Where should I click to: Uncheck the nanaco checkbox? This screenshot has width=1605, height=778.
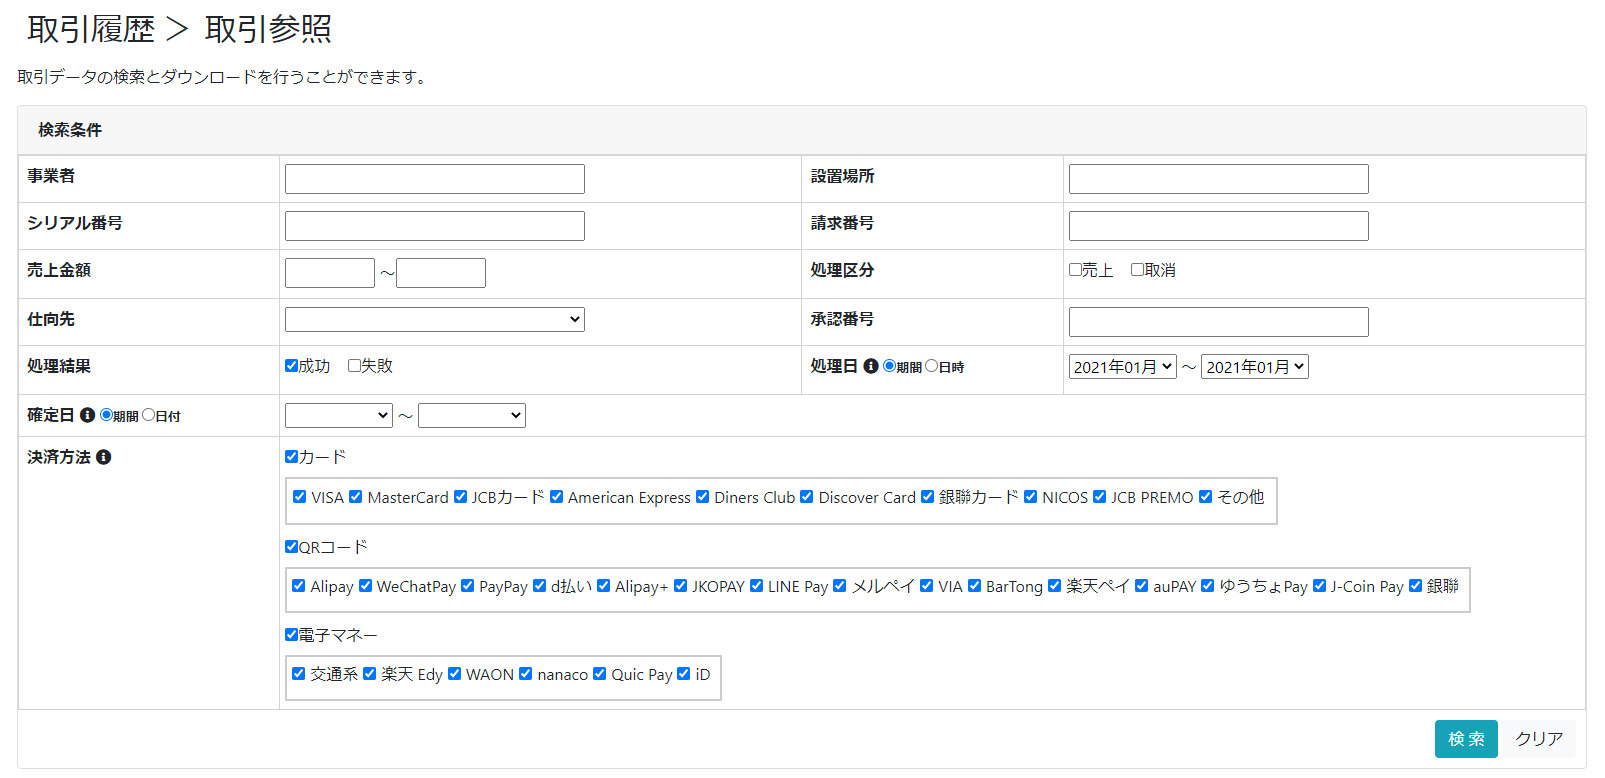(x=525, y=674)
